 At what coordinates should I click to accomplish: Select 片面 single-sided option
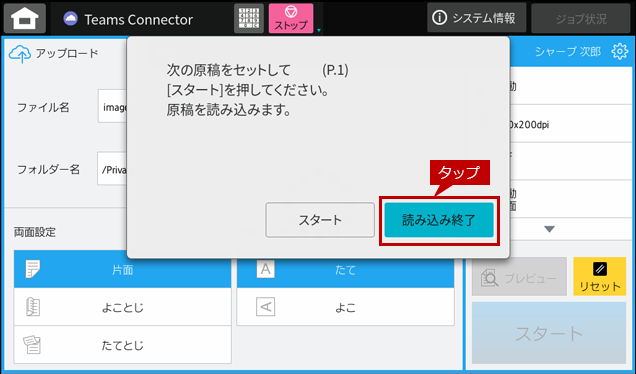[122, 269]
